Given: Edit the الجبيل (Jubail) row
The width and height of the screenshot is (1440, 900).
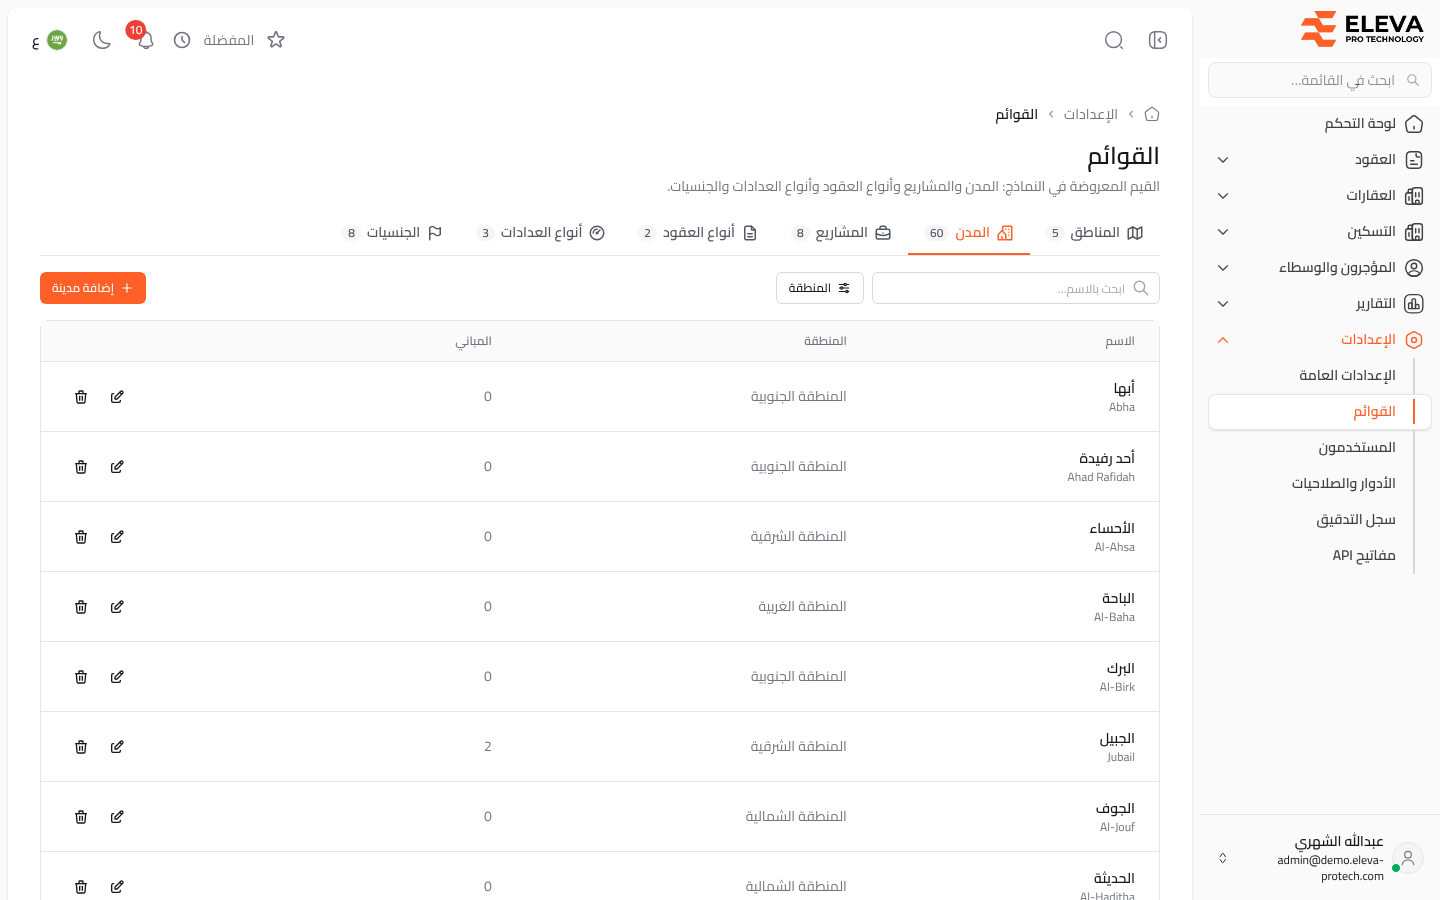Looking at the screenshot, I should pyautogui.click(x=117, y=747).
